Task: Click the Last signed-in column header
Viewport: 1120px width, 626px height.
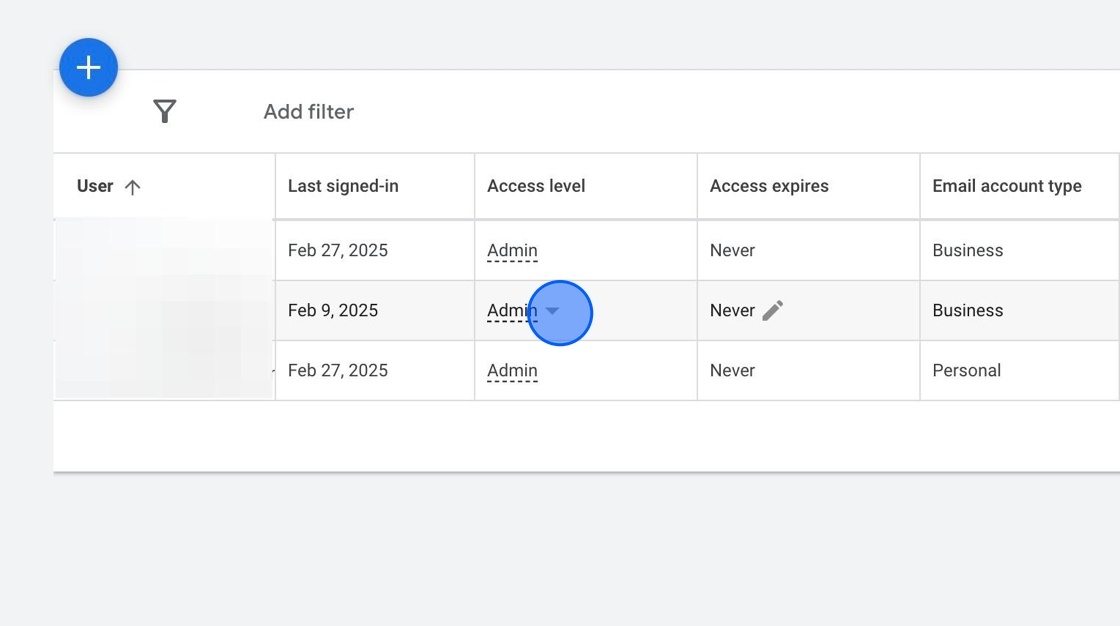Action: 343,185
